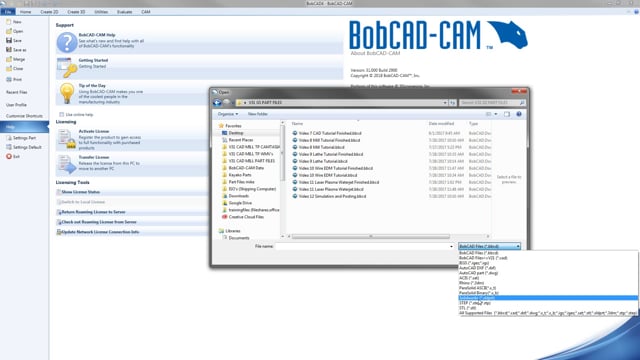Click the preview pane icon in Open dialog

[507, 114]
